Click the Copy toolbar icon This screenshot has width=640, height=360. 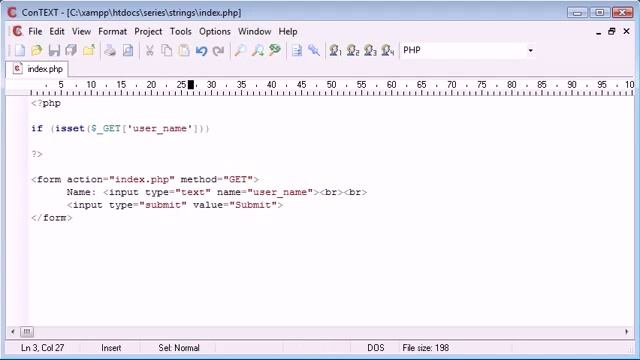(167, 50)
